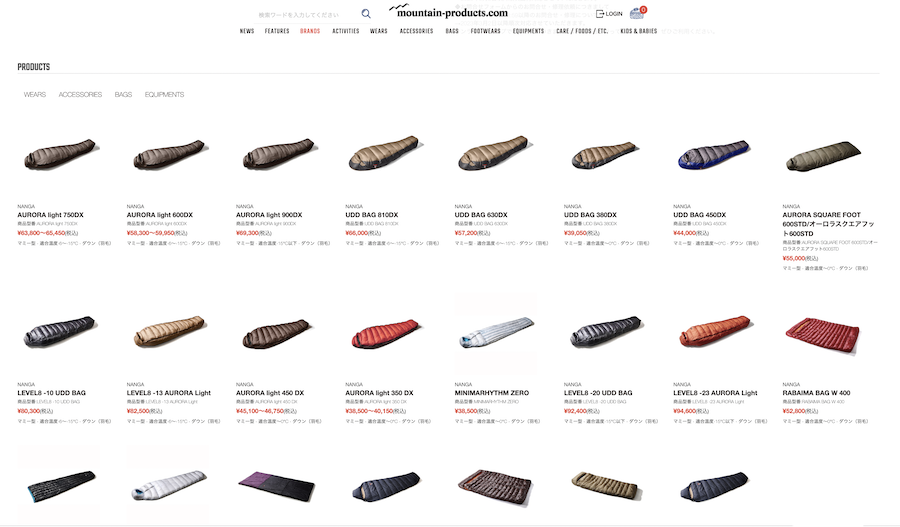This screenshot has height=527, width=900.
Task: Click the orange LEVEL8 -23 AURORA Light image
Action: click(714, 331)
